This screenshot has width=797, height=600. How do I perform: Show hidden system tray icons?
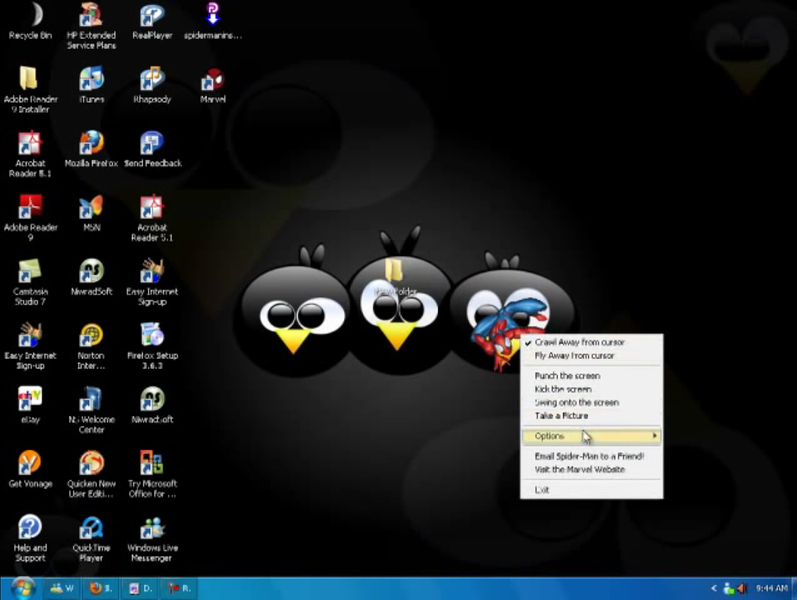[714, 588]
